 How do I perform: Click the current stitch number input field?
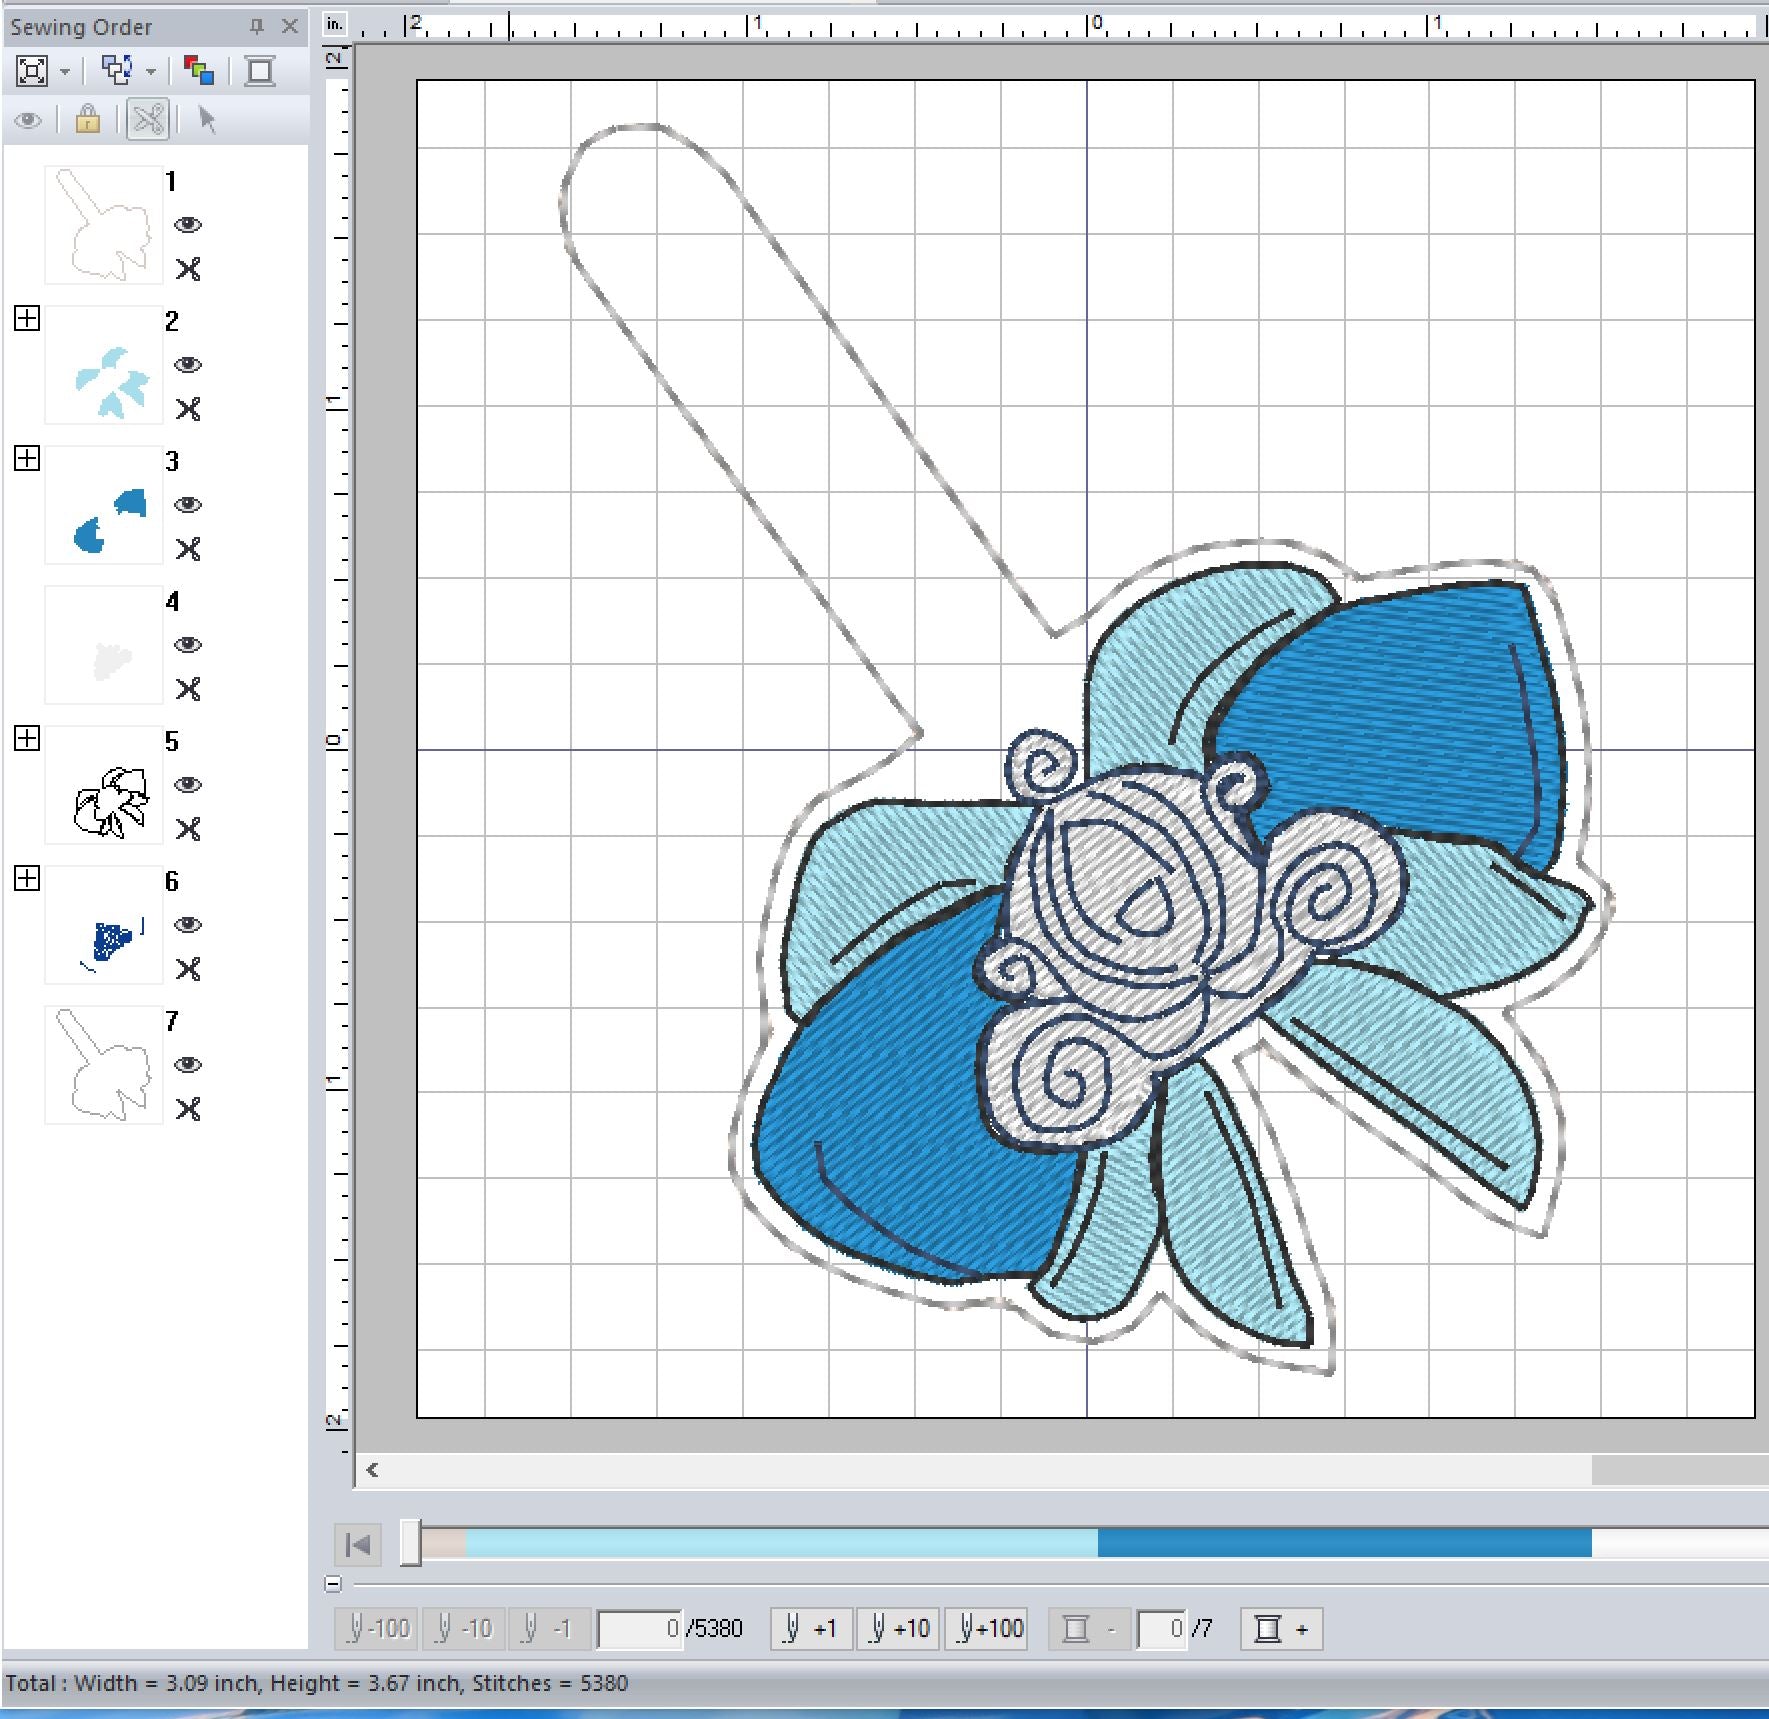click(x=640, y=1629)
